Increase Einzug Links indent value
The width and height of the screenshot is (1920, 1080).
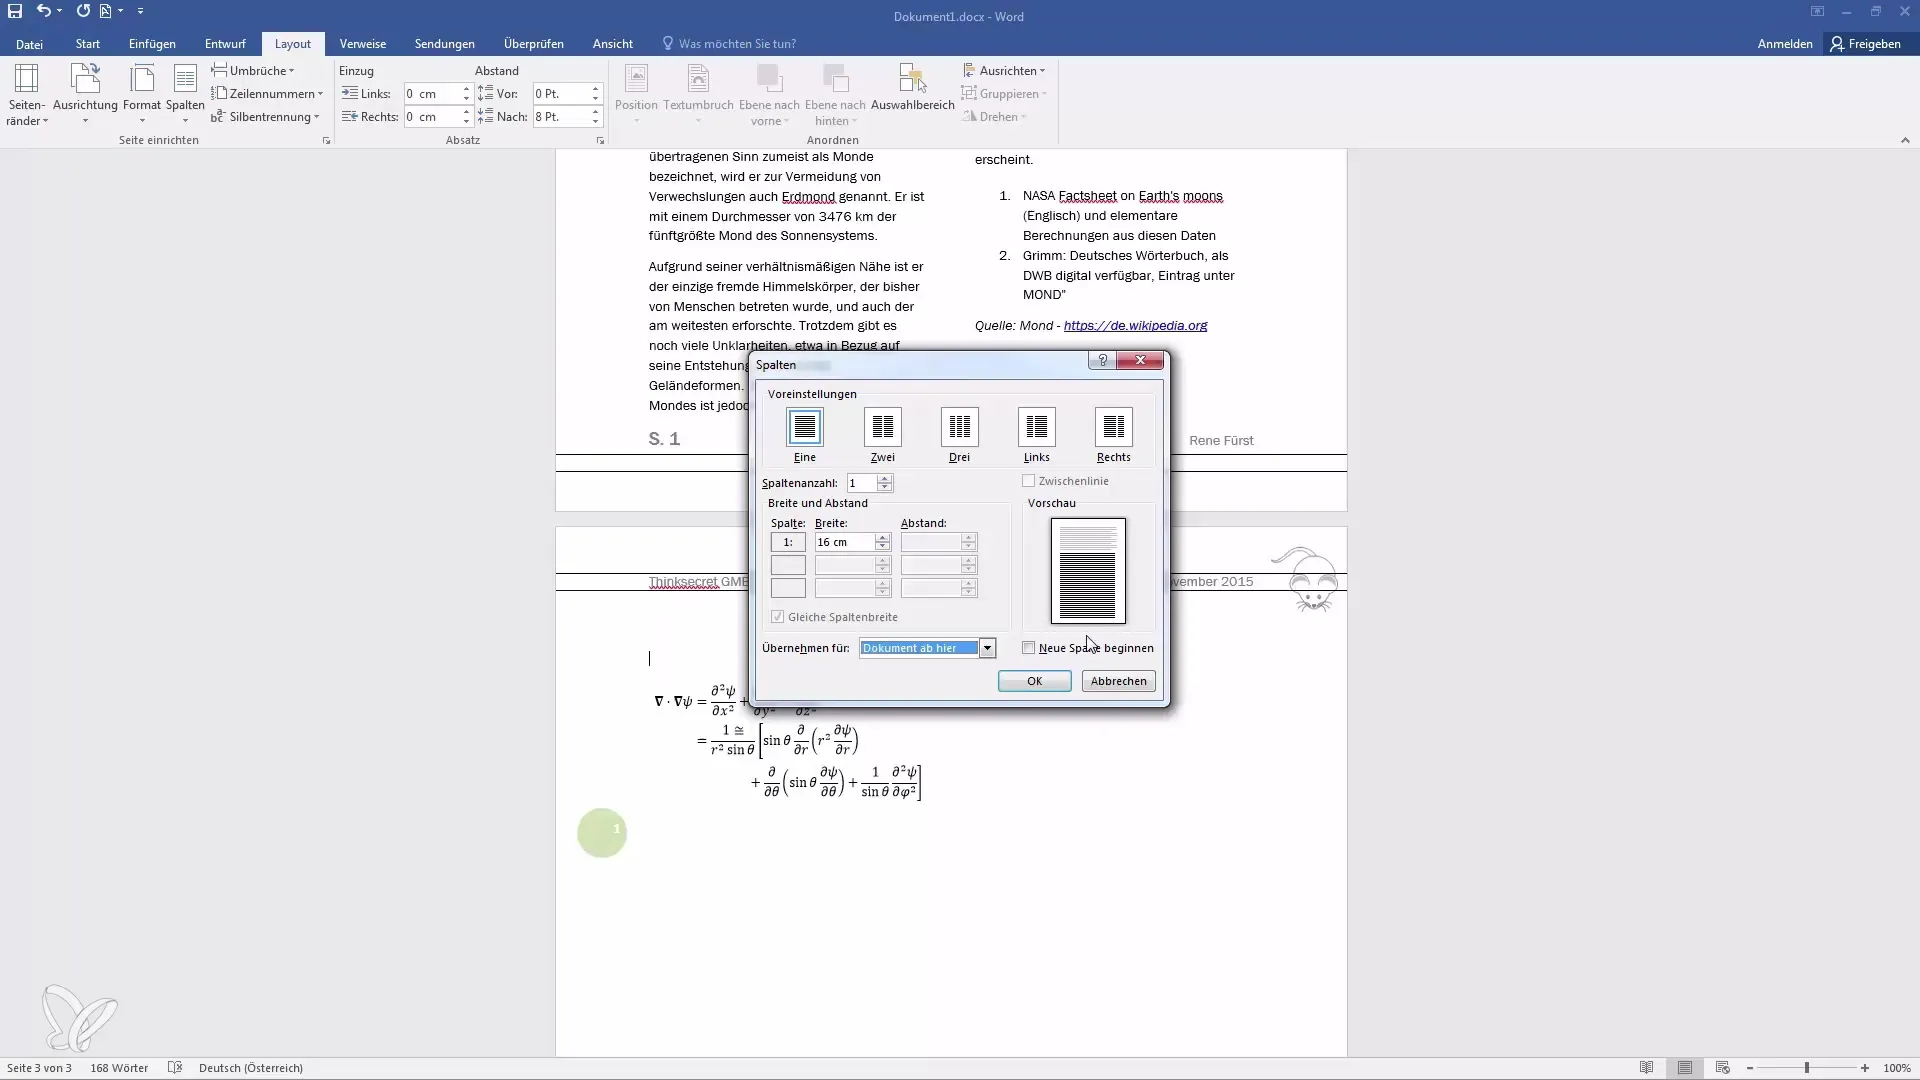[466, 89]
